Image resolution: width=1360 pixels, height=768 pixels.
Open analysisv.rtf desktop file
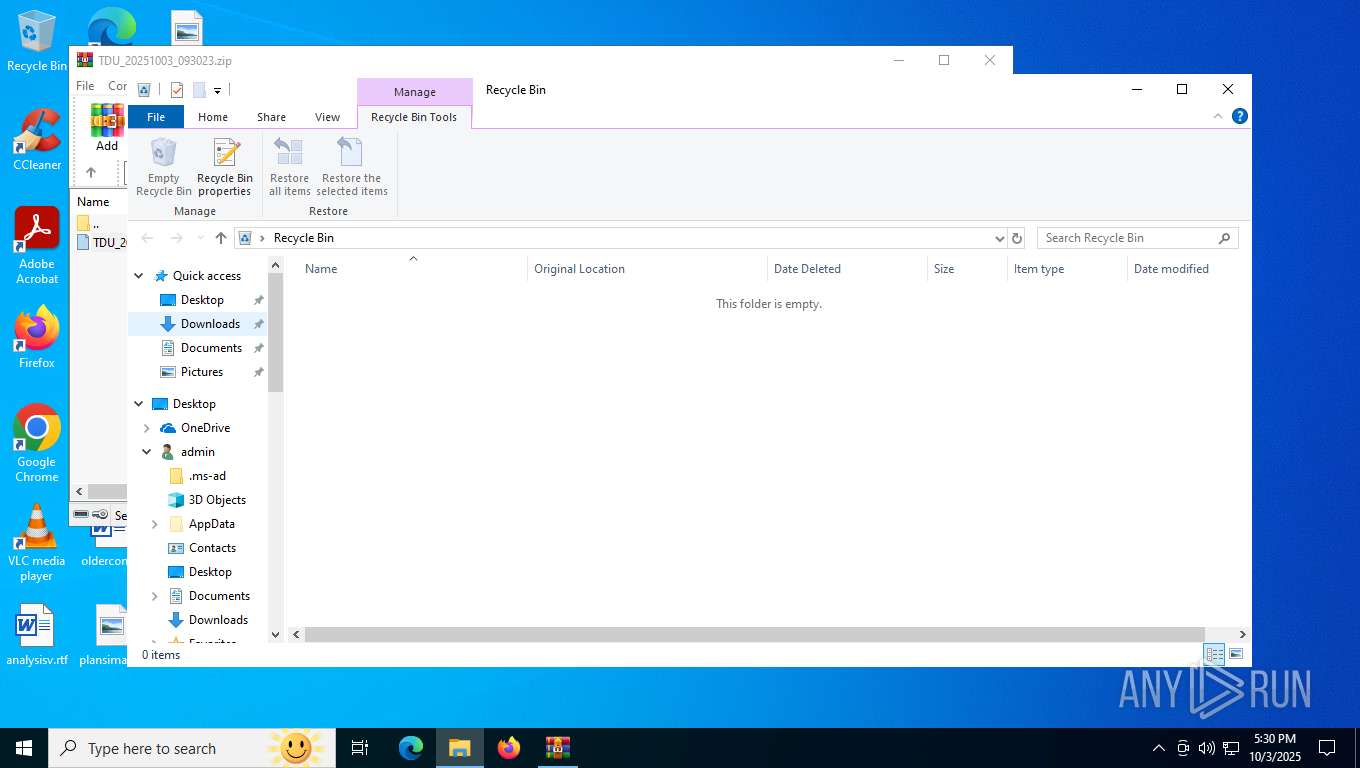coord(37,635)
